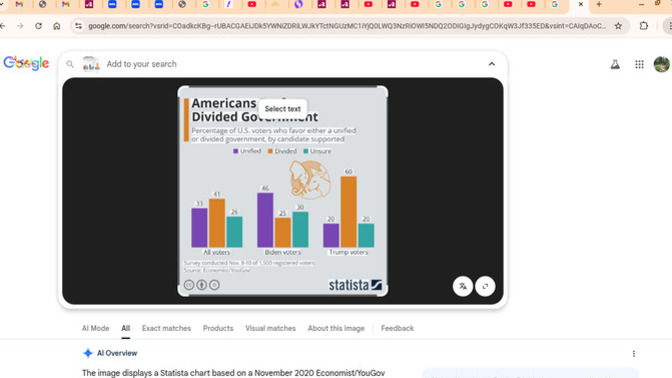The width and height of the screenshot is (672, 378).
Task: Go back to the previous page
Action: coord(3,26)
